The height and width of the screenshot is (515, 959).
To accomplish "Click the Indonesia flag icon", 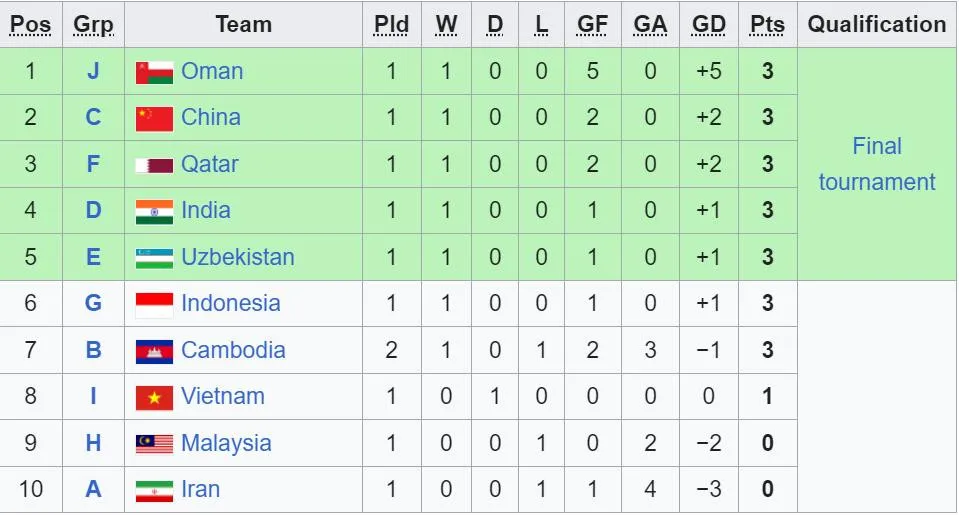I will point(154,304).
